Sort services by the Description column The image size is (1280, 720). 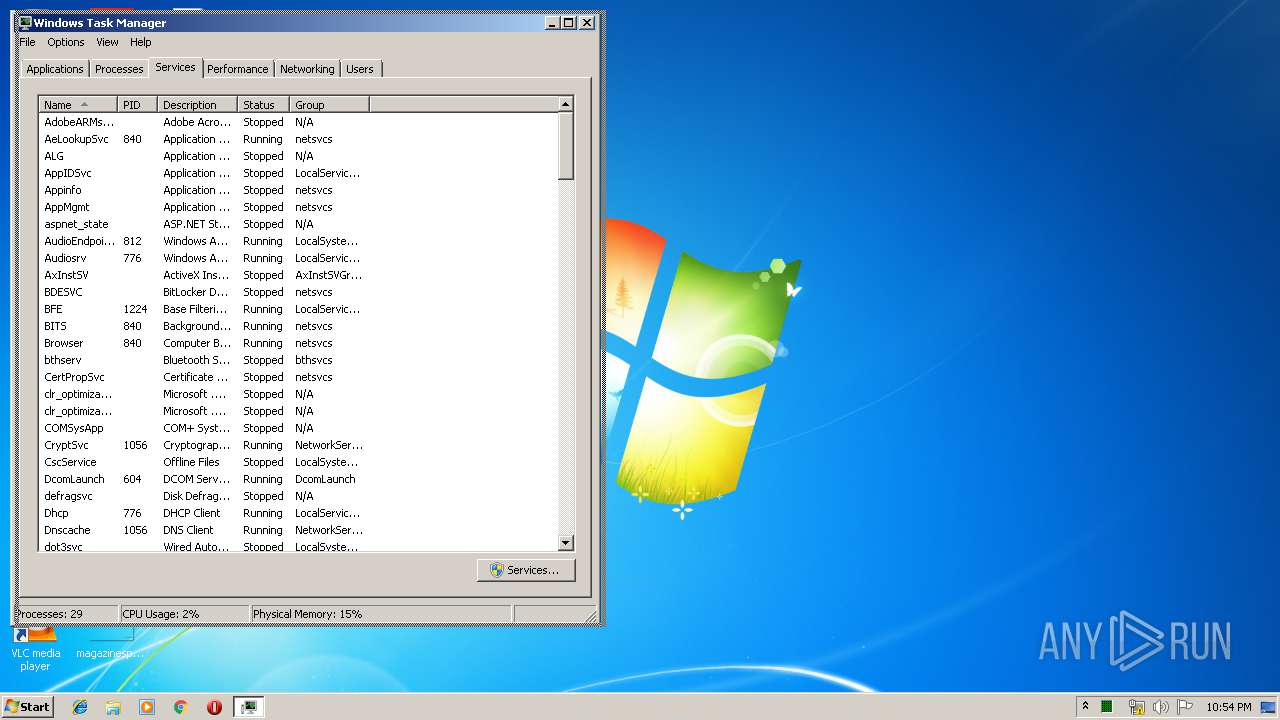click(x=198, y=104)
